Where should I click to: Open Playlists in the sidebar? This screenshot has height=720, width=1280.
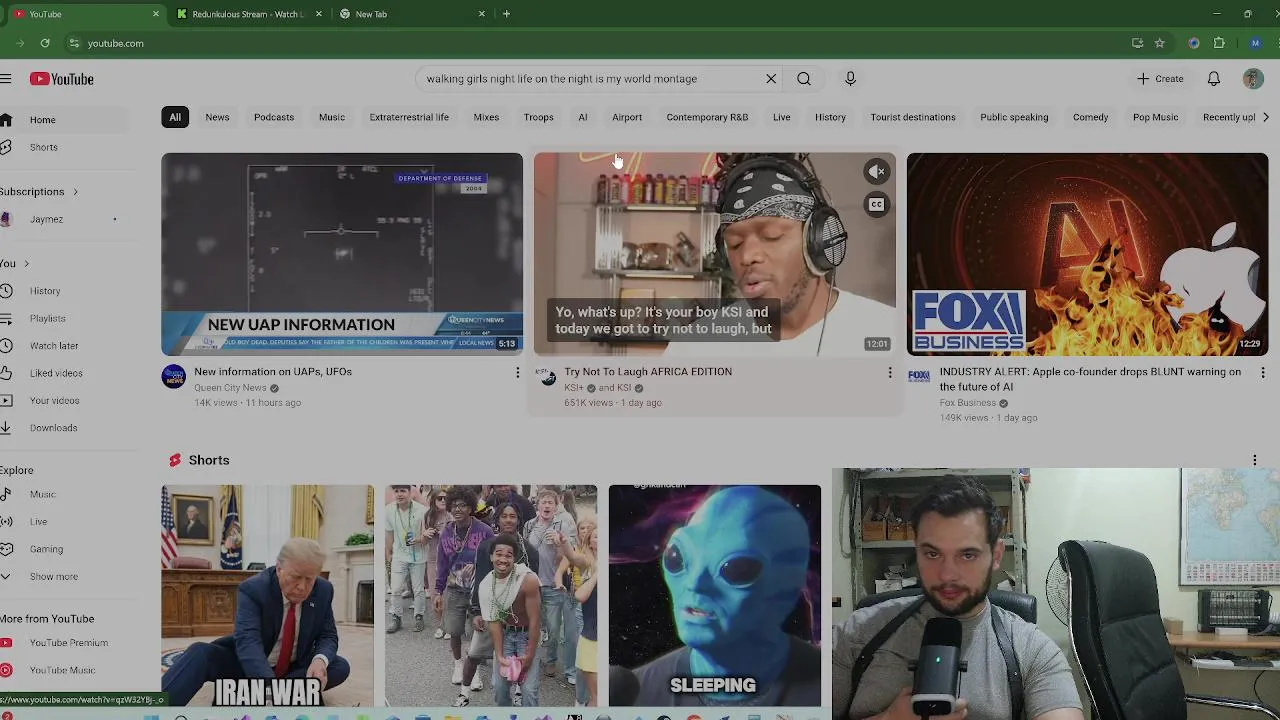click(x=64, y=318)
